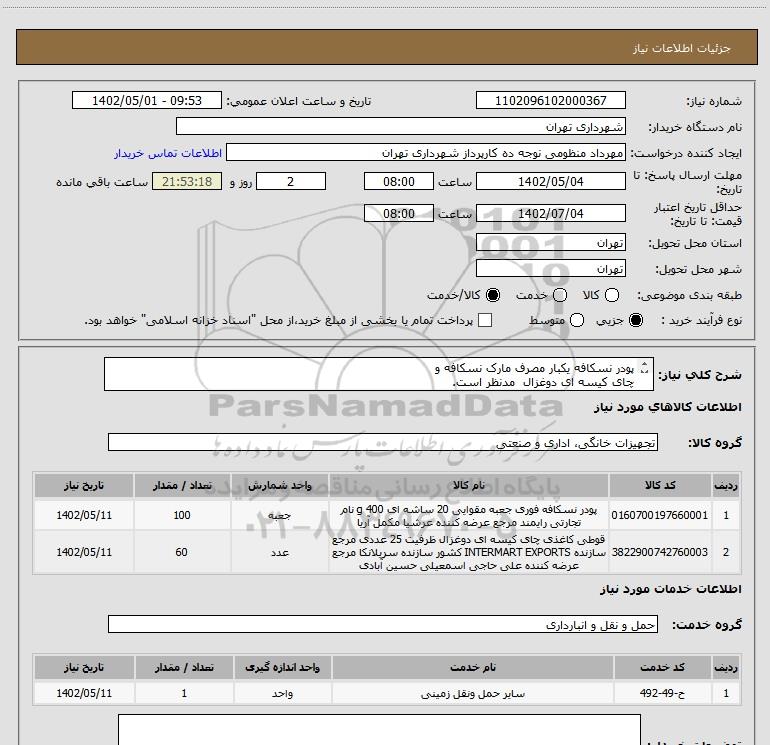The image size is (770, 745).
Task: Click the service unit cell واحد
Action: 282,693
